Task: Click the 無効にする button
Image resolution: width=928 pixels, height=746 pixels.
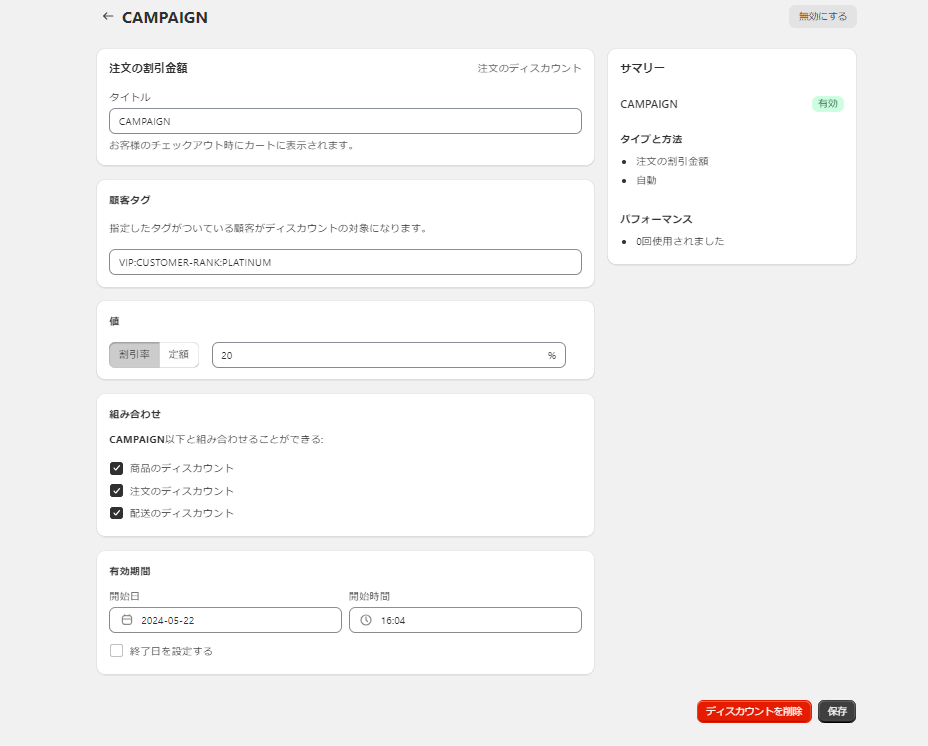Action: (x=822, y=16)
